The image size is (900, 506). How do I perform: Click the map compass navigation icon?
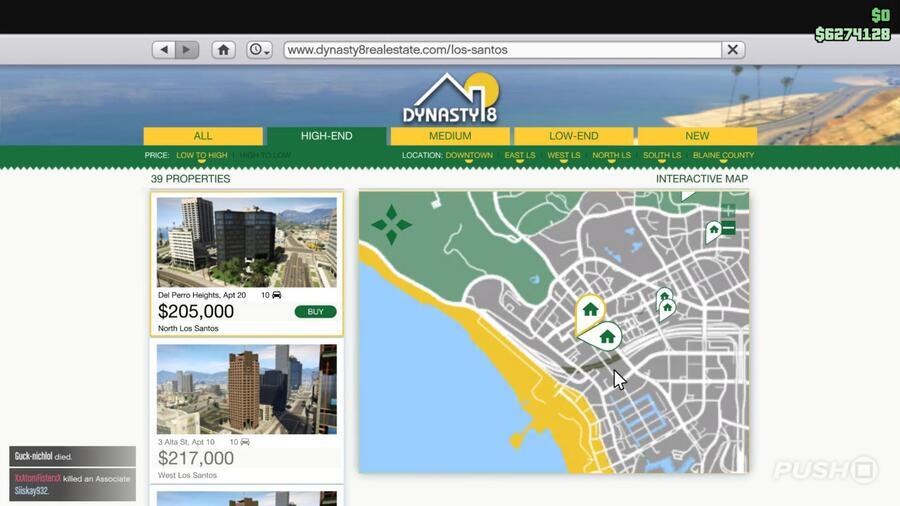[391, 224]
